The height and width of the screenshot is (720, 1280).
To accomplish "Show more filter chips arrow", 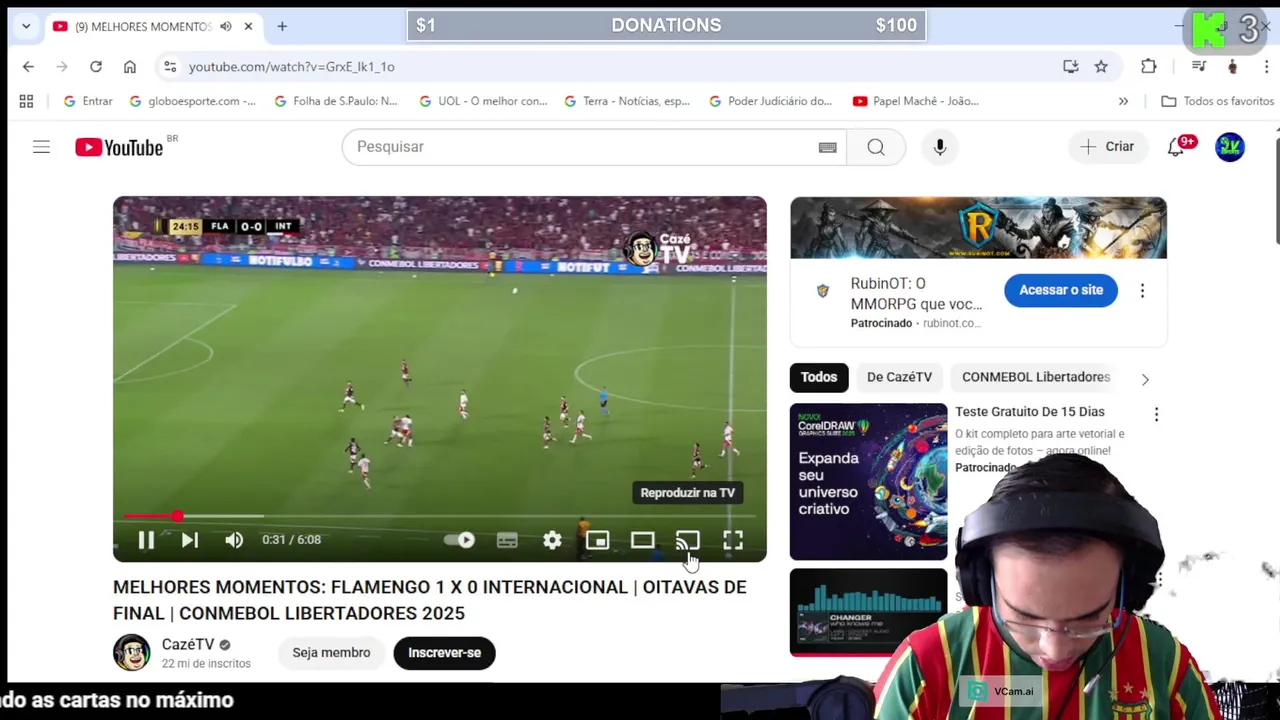I will tap(1145, 379).
